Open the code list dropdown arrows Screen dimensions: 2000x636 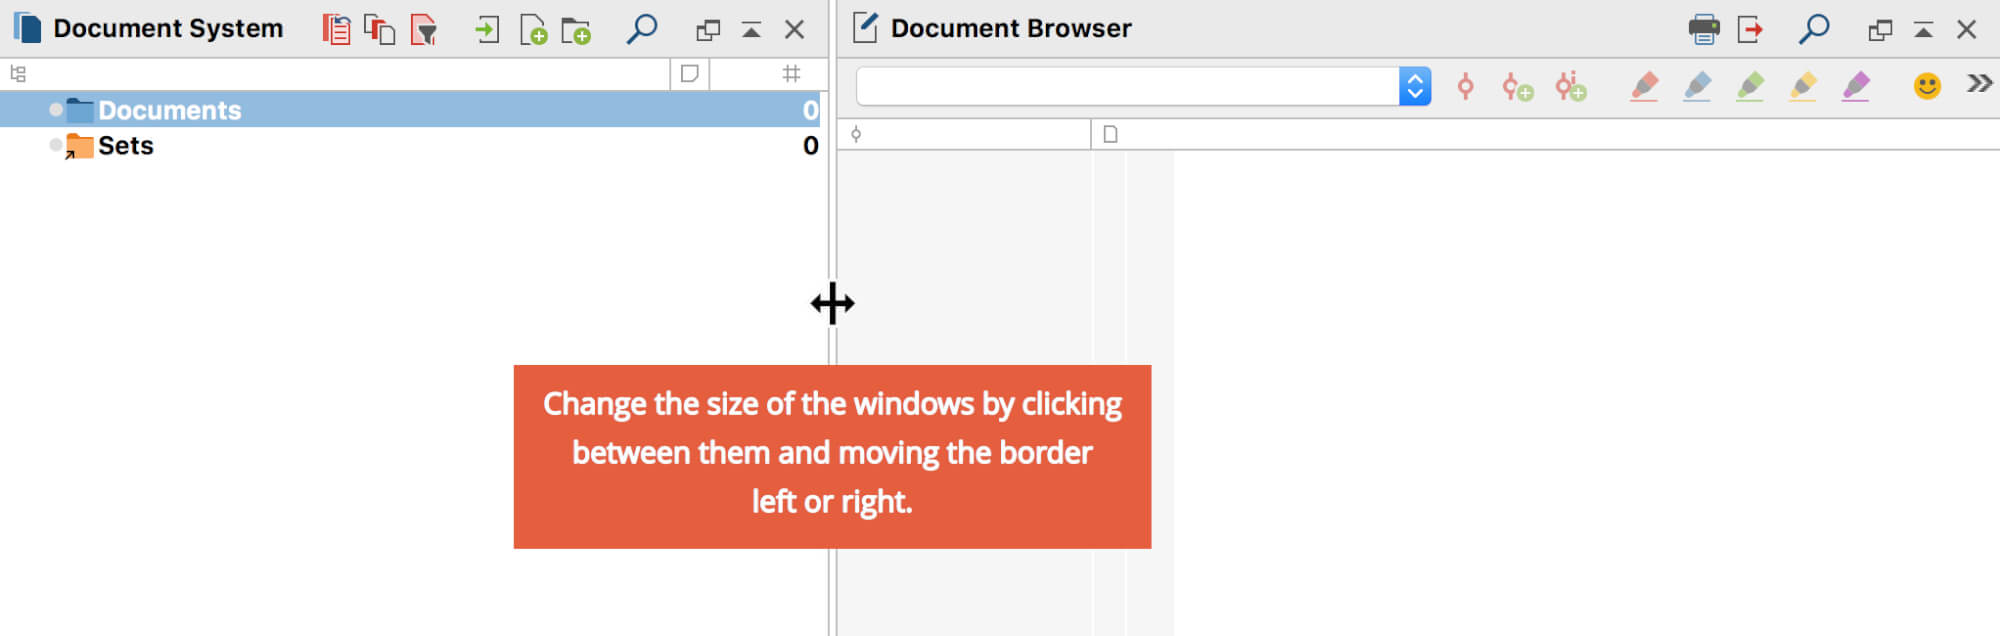(1415, 86)
